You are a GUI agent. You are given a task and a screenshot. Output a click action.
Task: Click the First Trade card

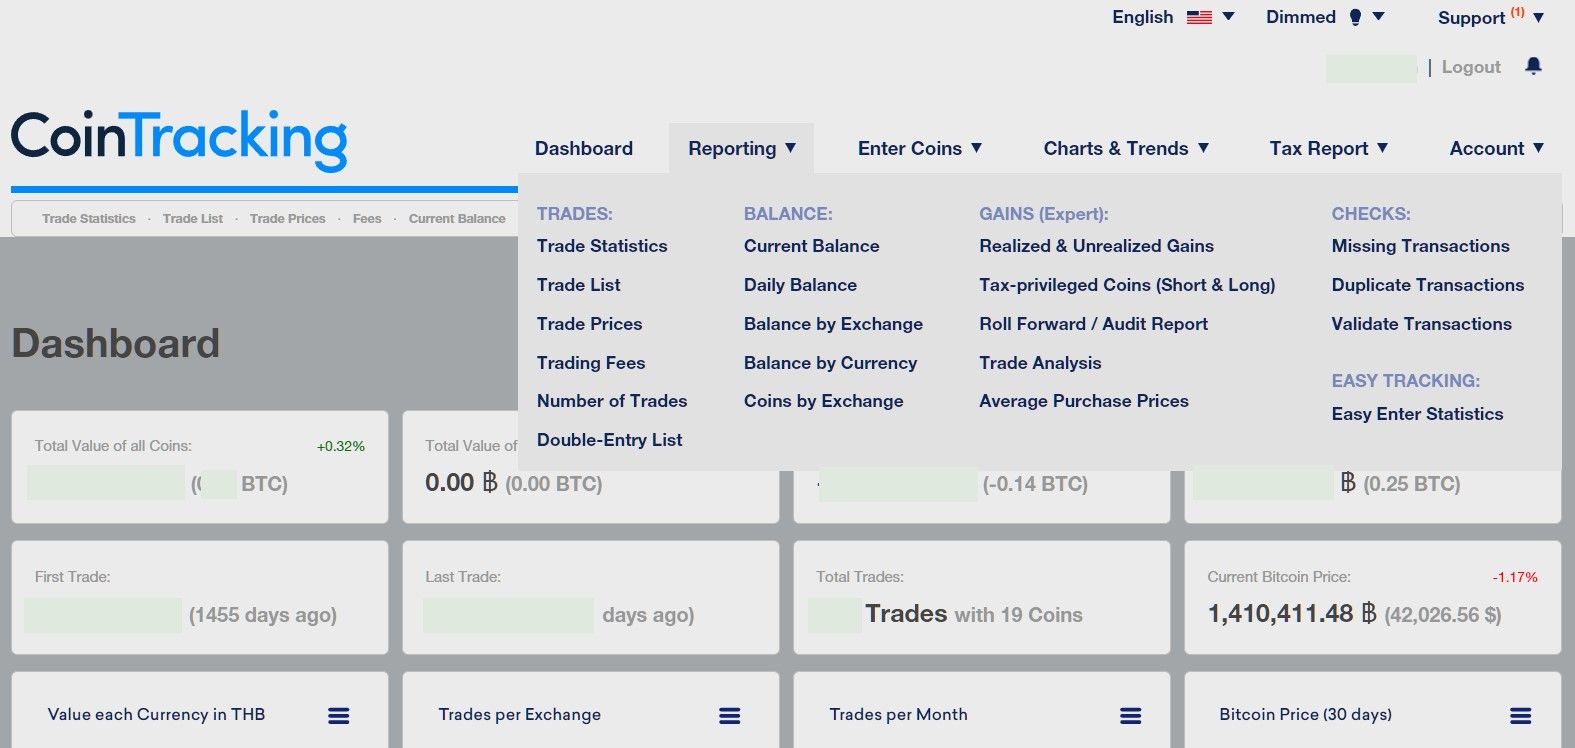(200, 598)
